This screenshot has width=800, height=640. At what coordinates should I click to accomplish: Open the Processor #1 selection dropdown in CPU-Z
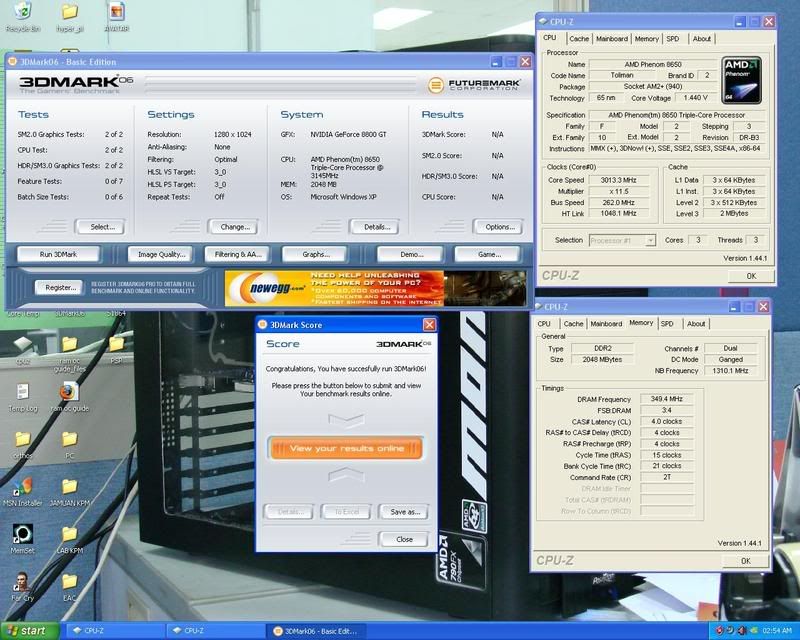point(621,240)
